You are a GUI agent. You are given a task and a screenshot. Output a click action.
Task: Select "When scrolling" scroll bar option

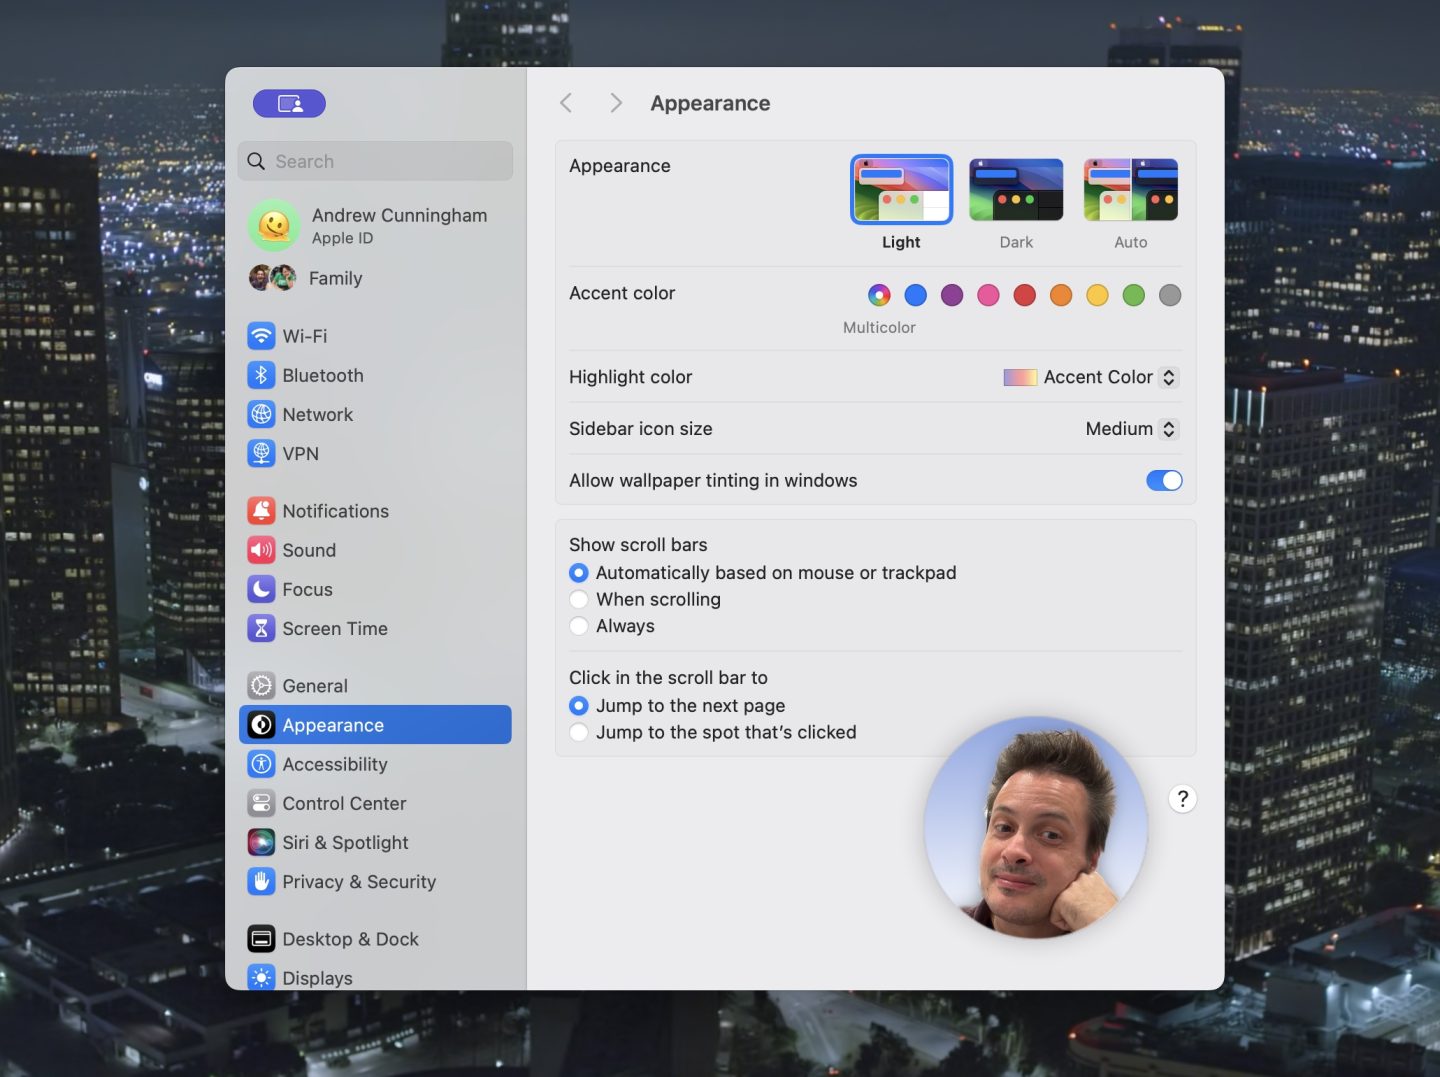click(x=579, y=599)
